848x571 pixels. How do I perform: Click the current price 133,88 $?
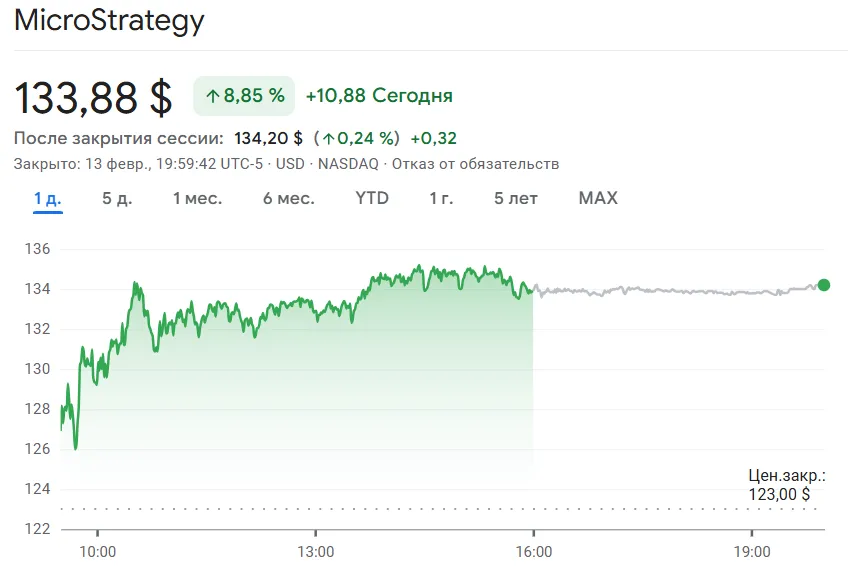pyautogui.click(x=93, y=97)
